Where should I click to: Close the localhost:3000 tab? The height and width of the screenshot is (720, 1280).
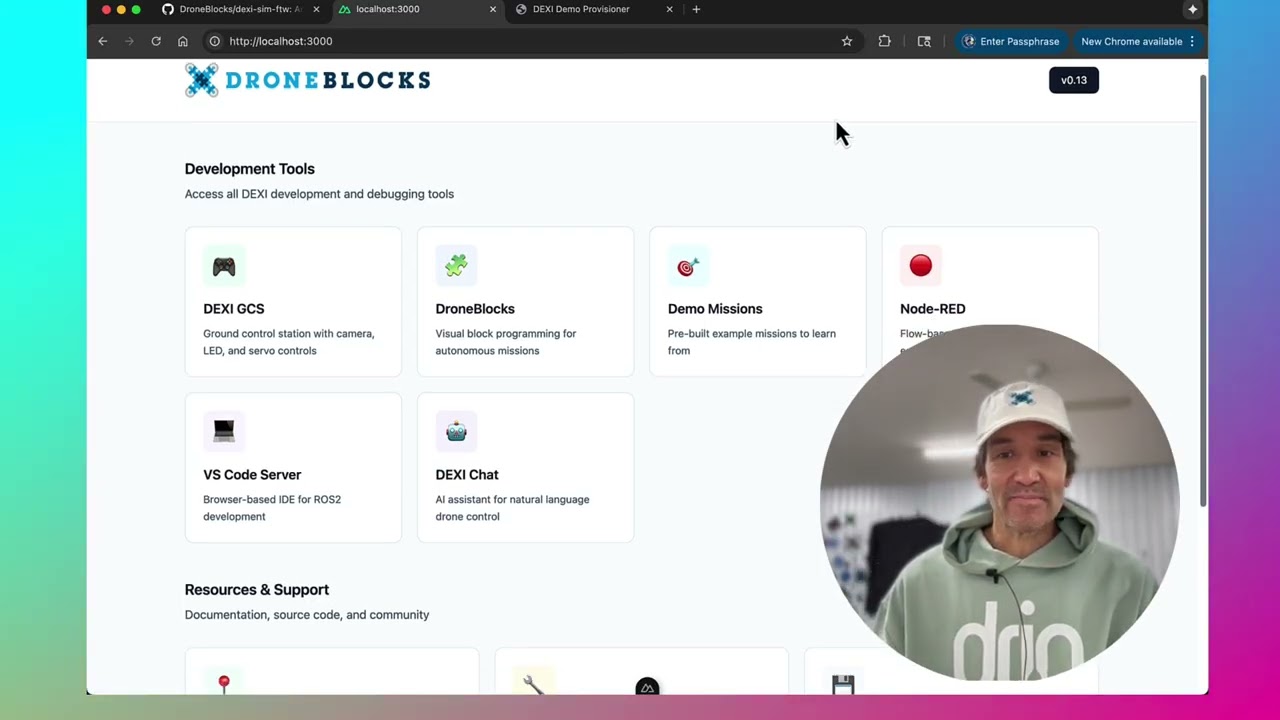coord(492,9)
